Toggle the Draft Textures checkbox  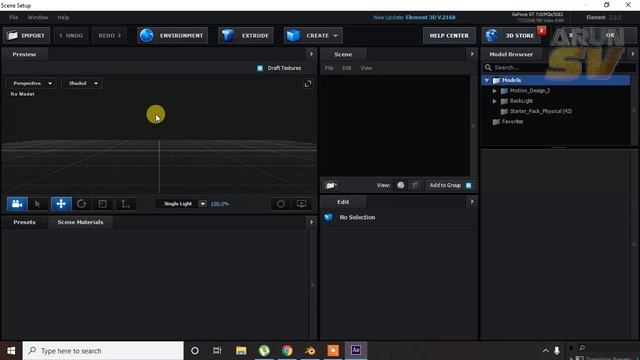point(260,68)
